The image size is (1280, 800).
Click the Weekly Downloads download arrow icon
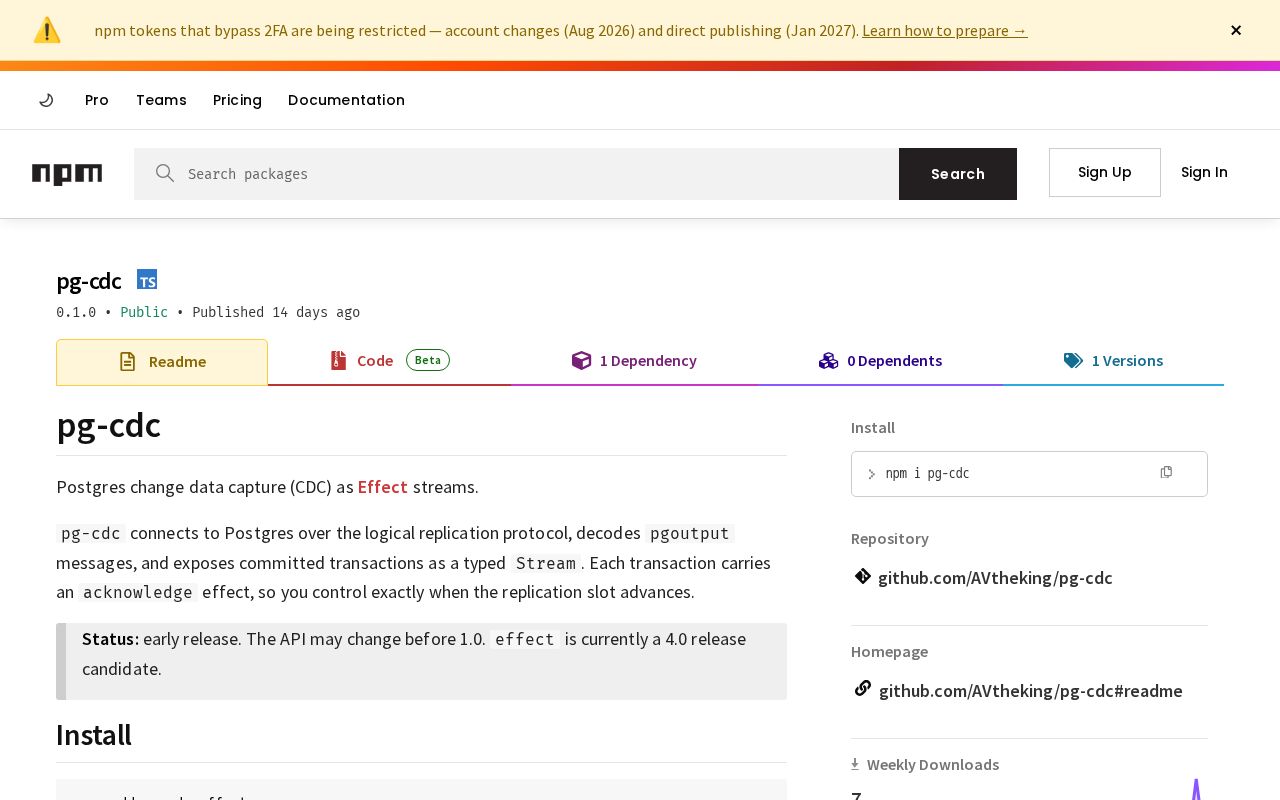click(x=855, y=764)
